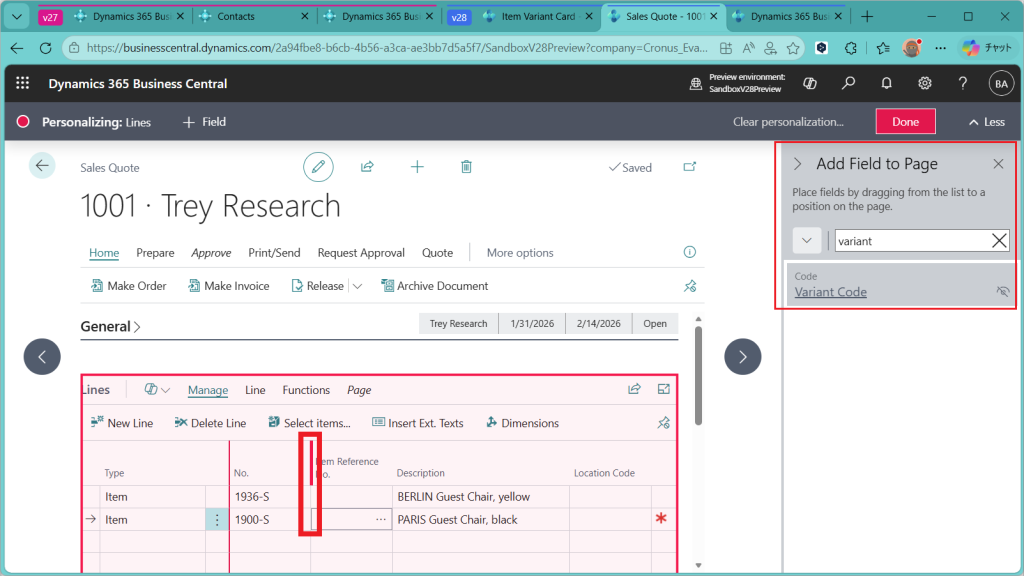Screen dimensions: 1024x576
Task: Click the variant search input field
Action: (910, 241)
